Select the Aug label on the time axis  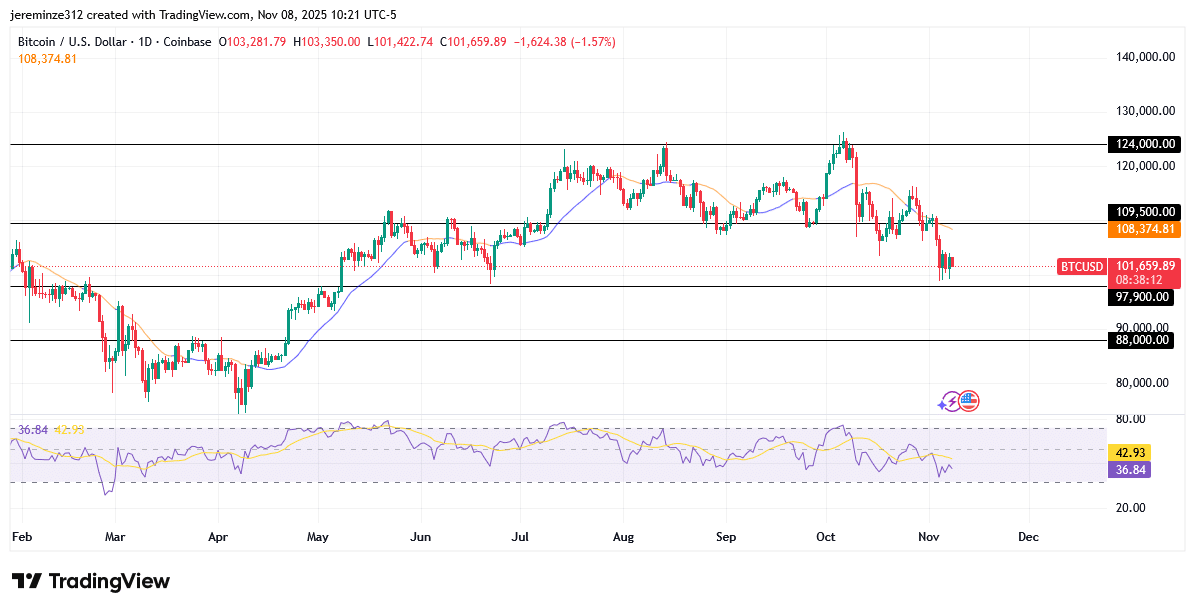point(623,537)
